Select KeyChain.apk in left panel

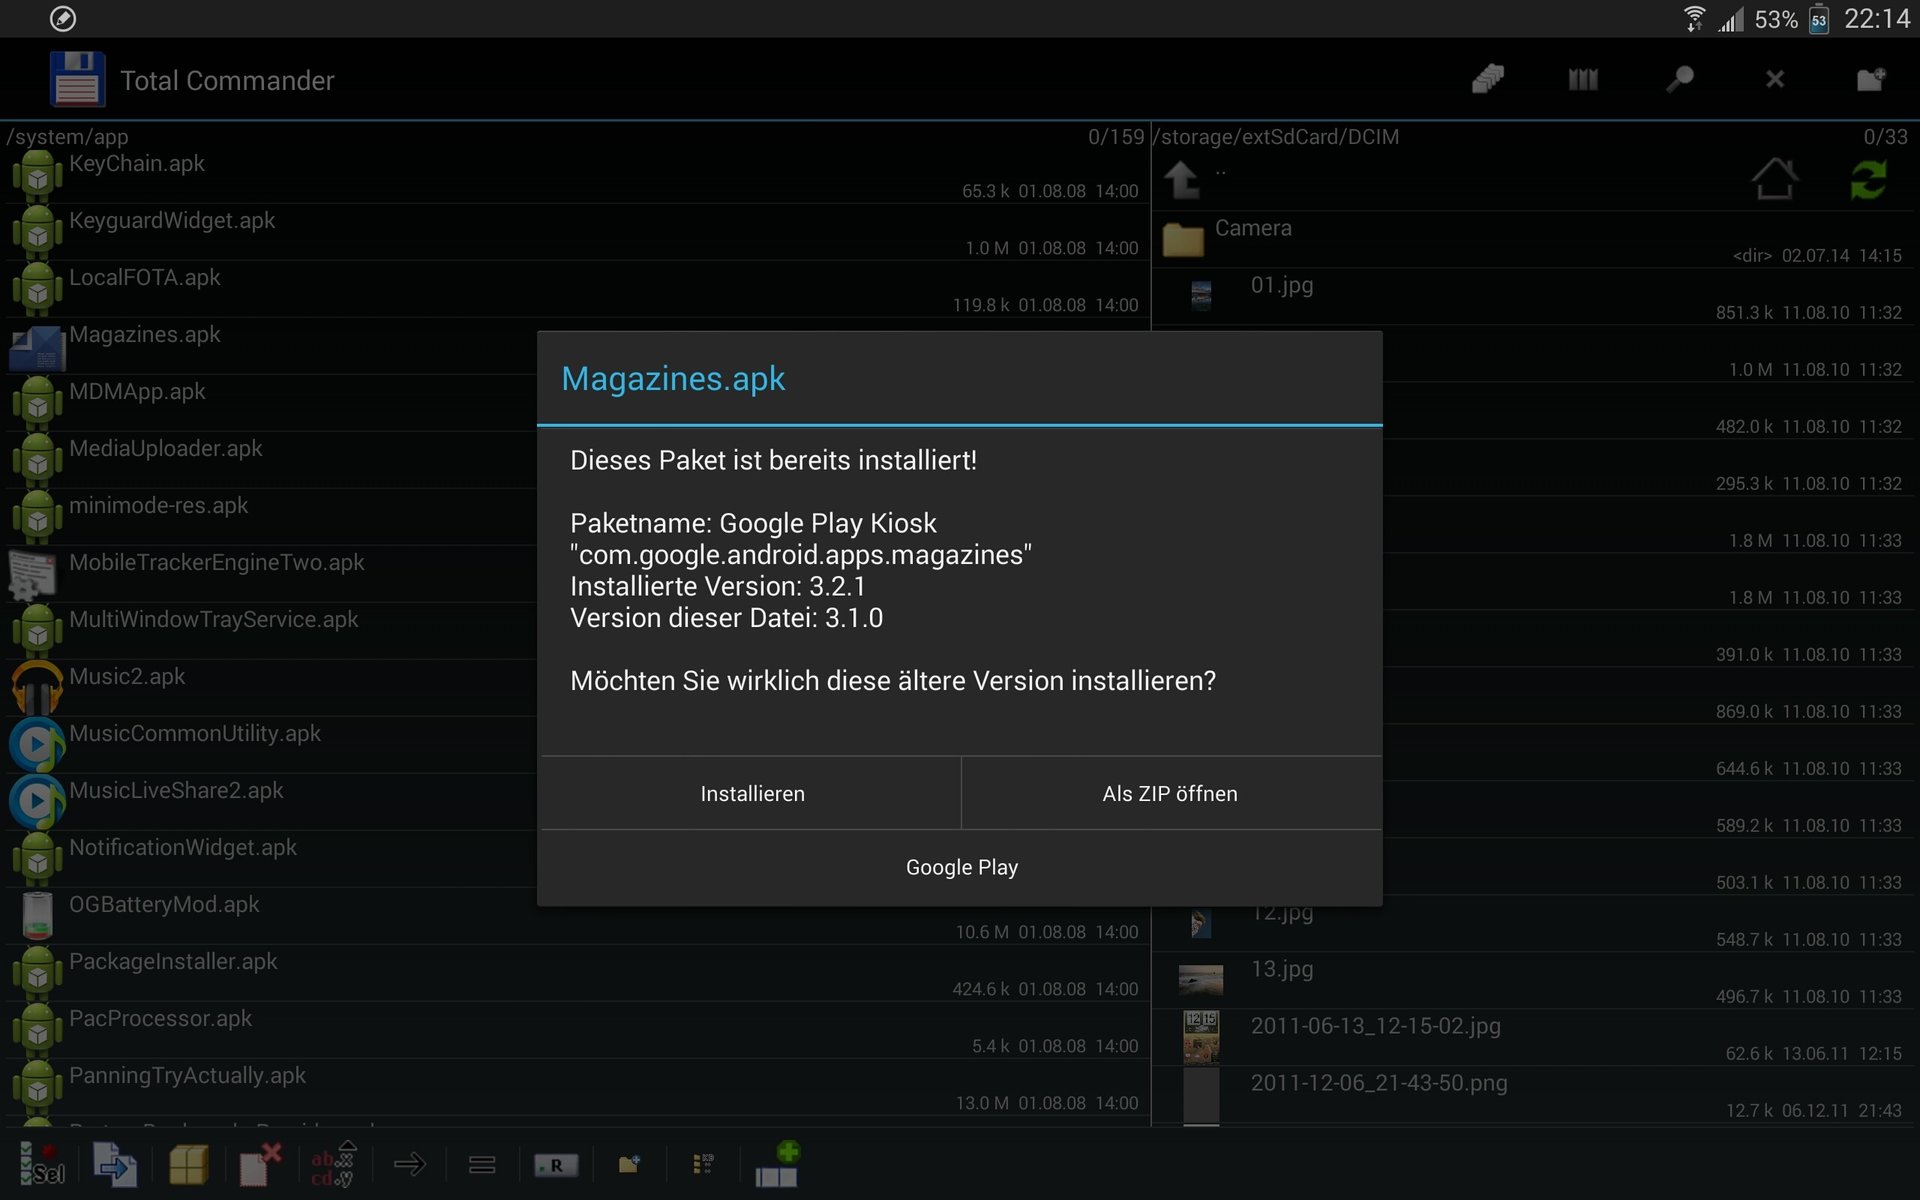coord(575,175)
